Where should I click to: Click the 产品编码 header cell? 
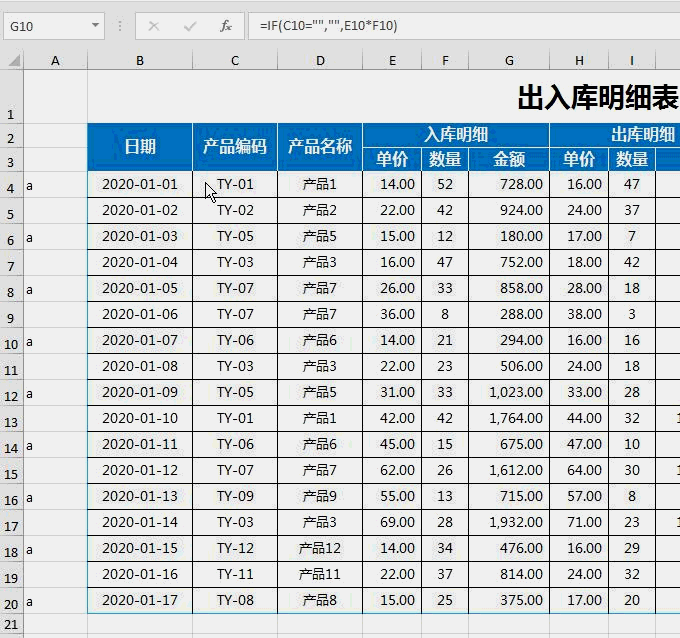coord(235,147)
